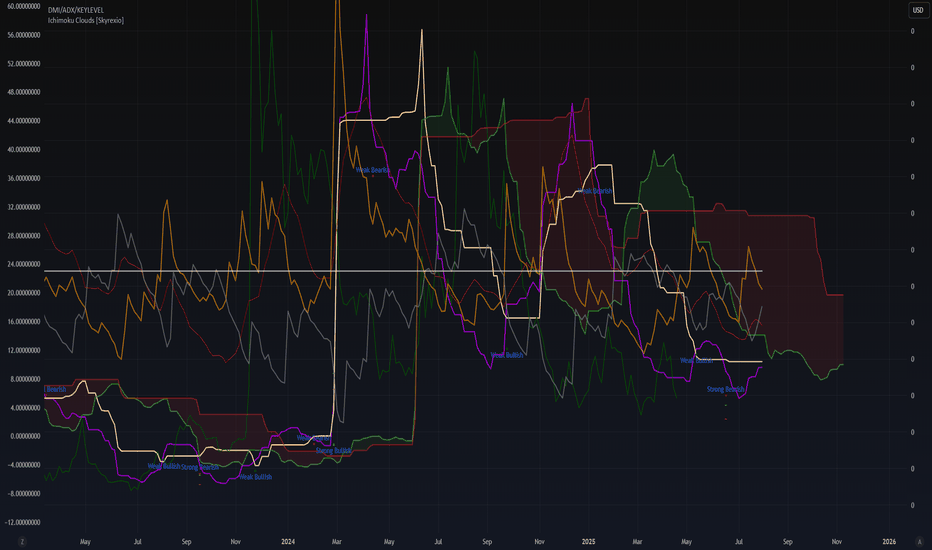Click the Strong Bearish label near July 2025
Image resolution: width=932 pixels, height=550 pixels.
tap(725, 389)
